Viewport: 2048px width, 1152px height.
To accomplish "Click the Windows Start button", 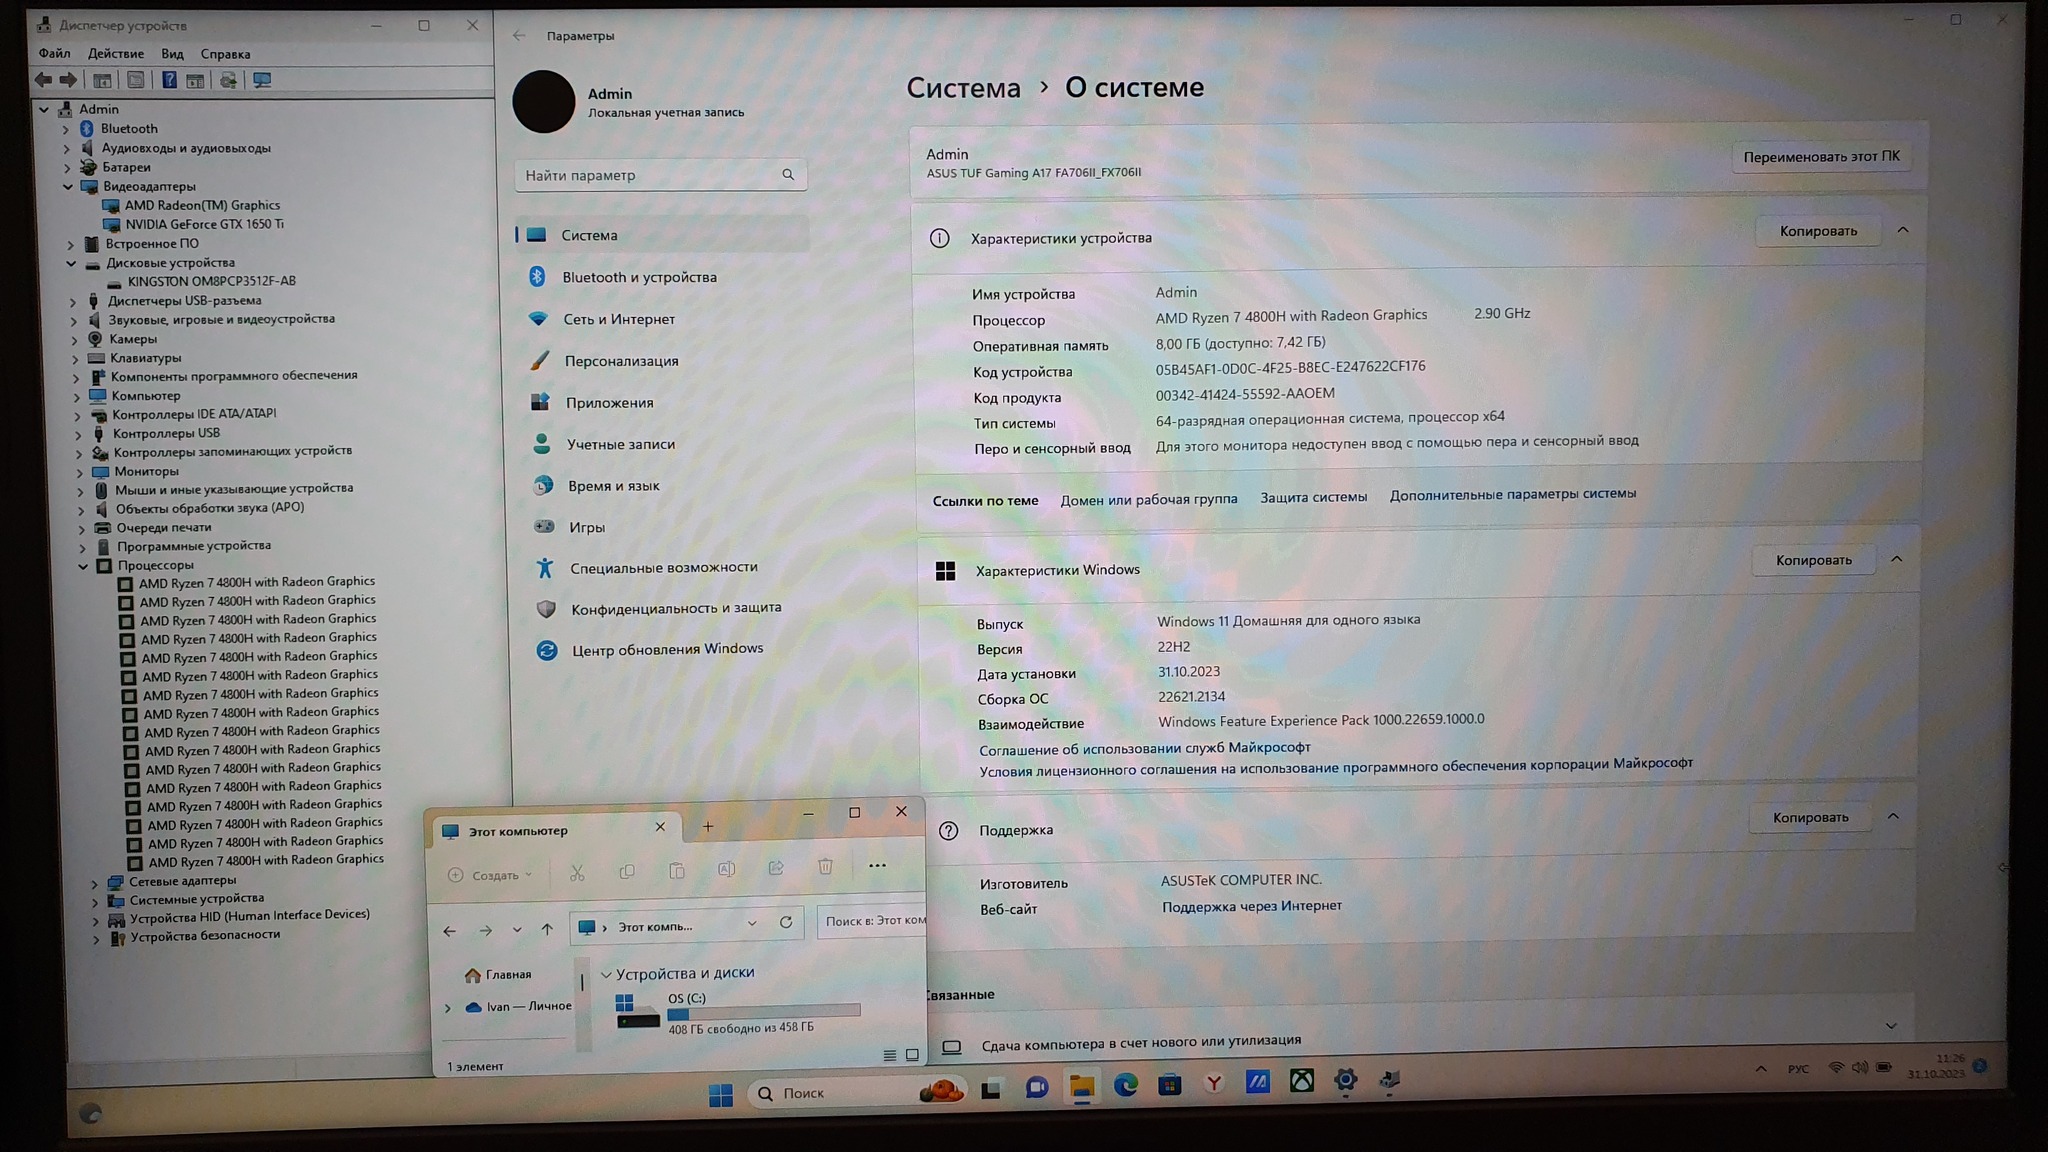I will [x=720, y=1095].
